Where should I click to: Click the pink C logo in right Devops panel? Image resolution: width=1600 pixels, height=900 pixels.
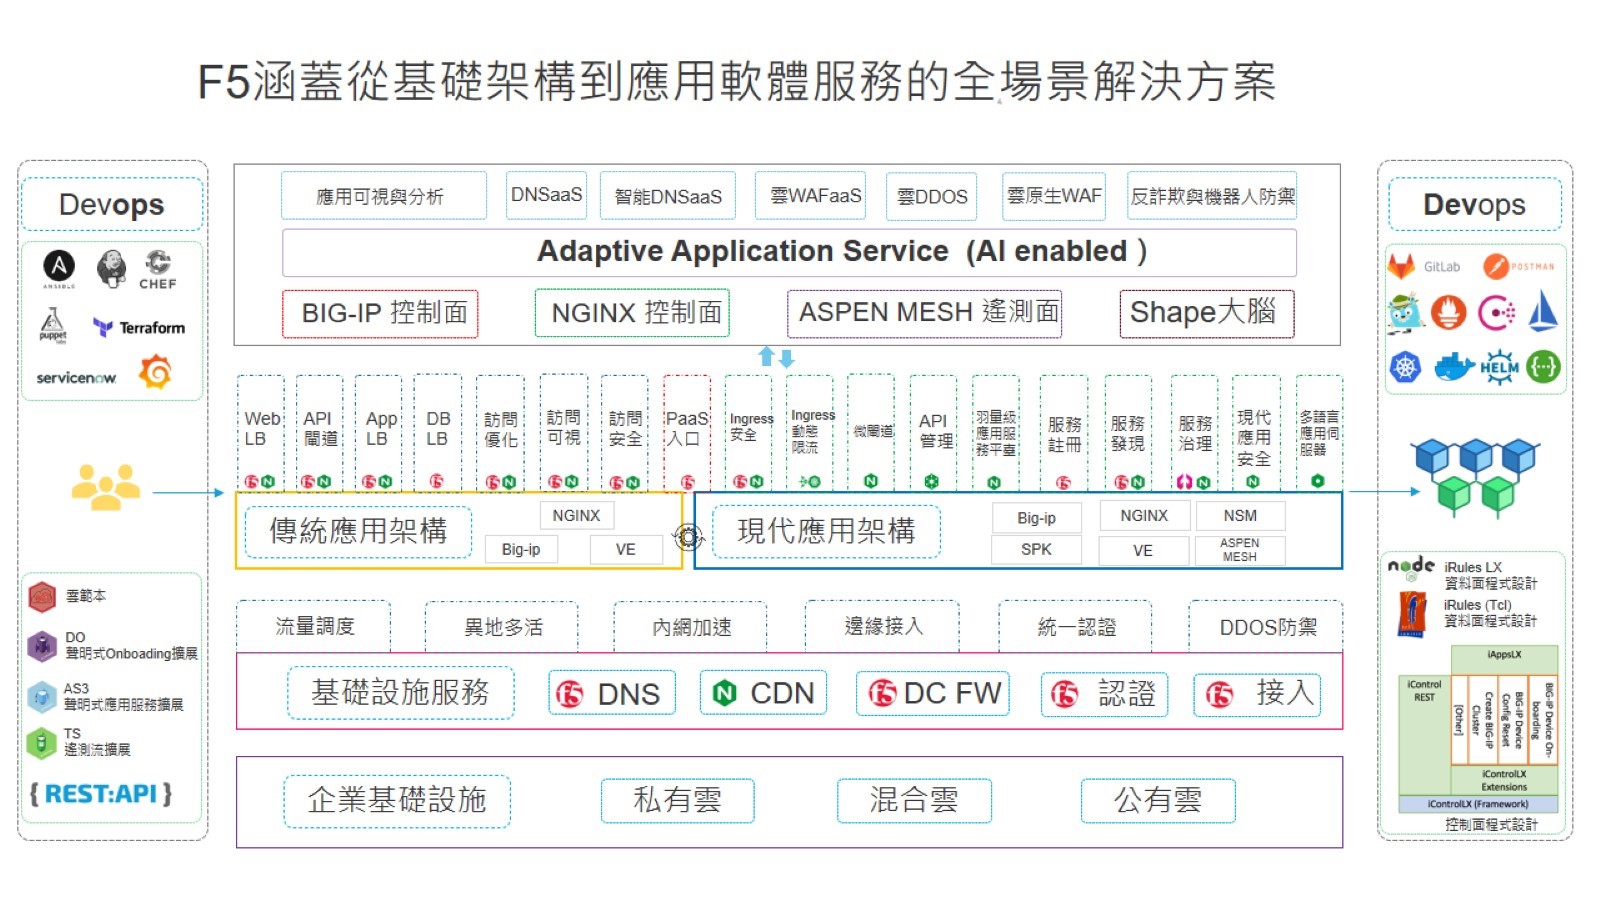click(1496, 313)
